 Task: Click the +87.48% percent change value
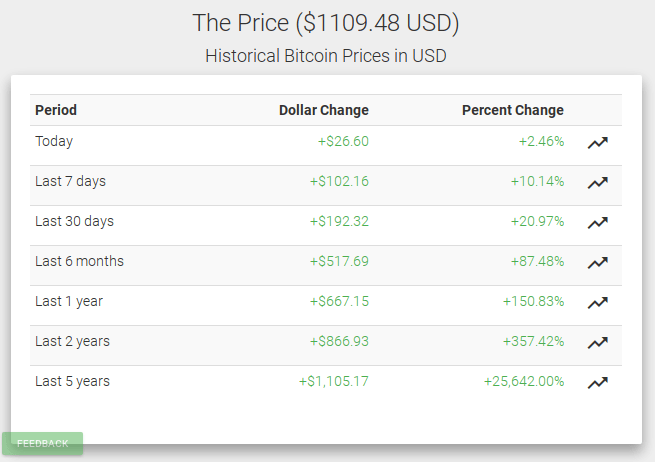pos(533,261)
